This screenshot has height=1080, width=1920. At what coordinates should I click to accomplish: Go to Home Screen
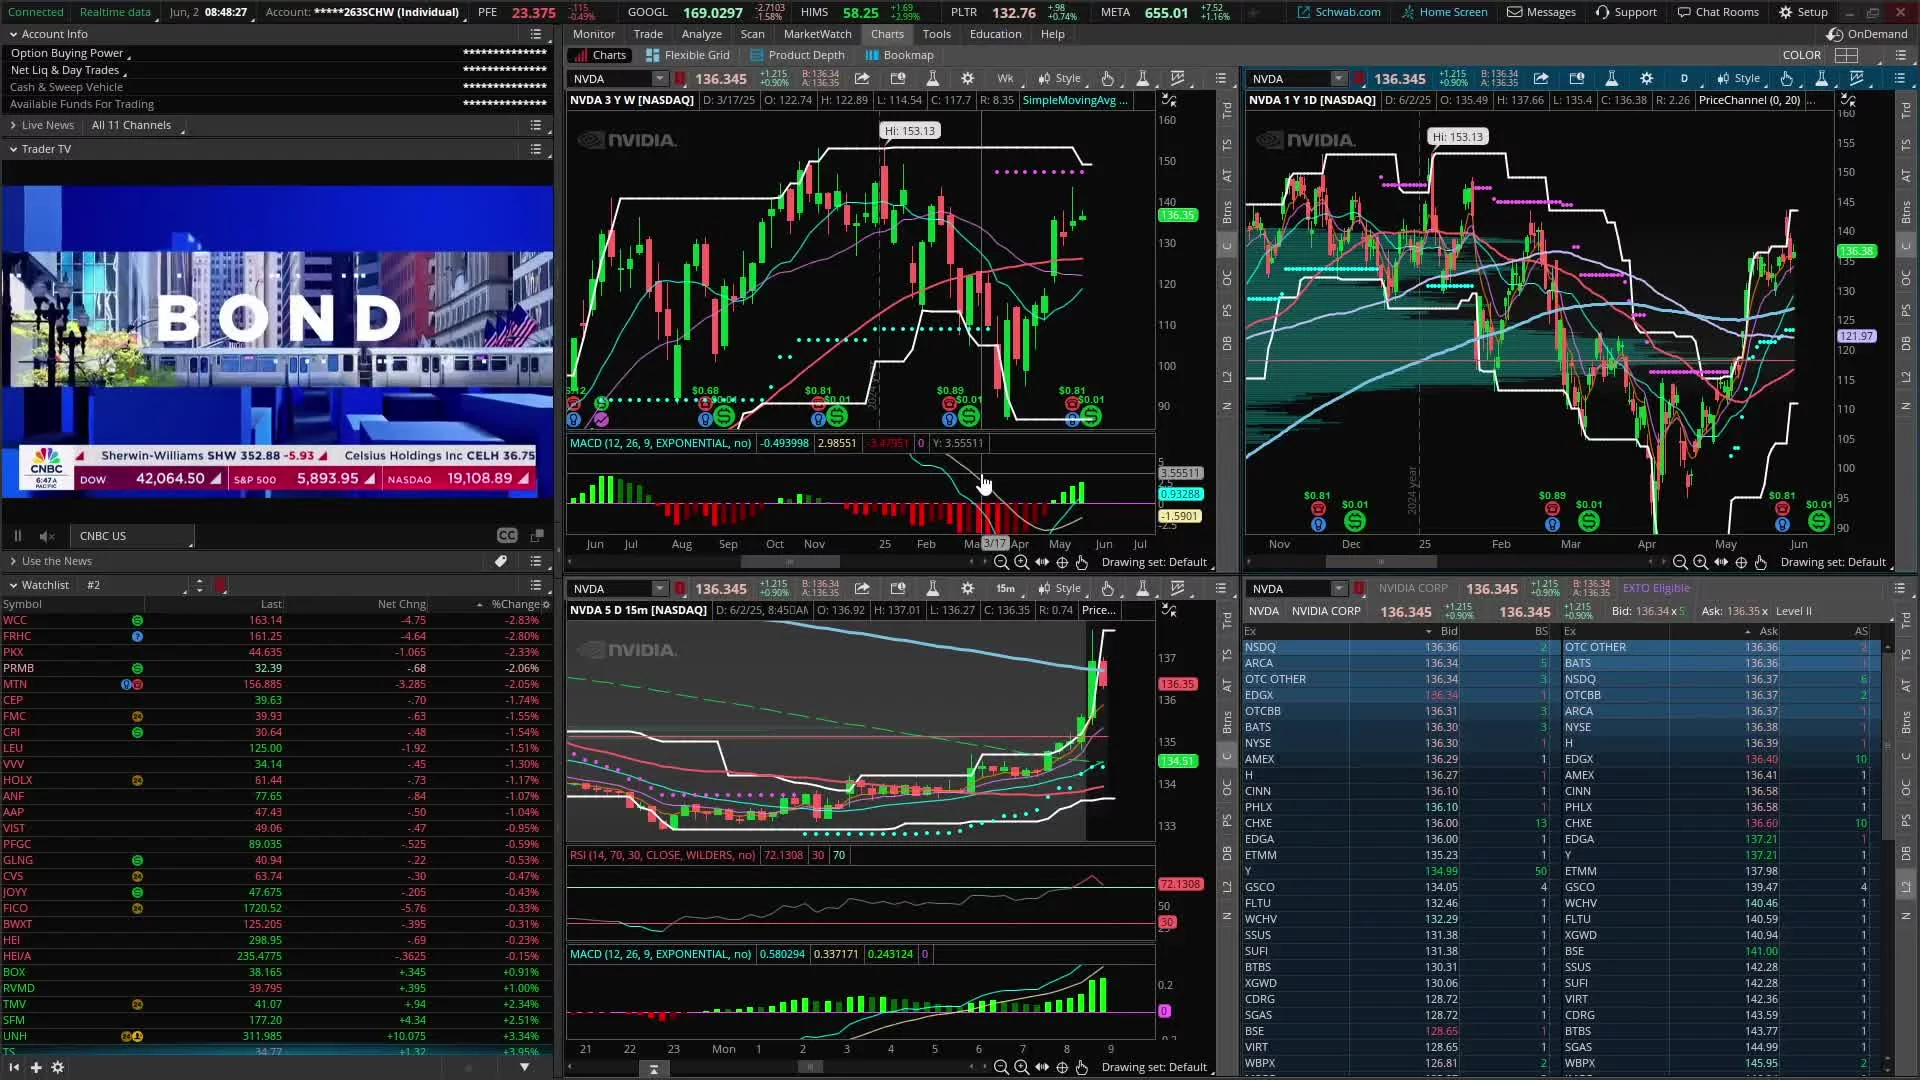pyautogui.click(x=1444, y=12)
